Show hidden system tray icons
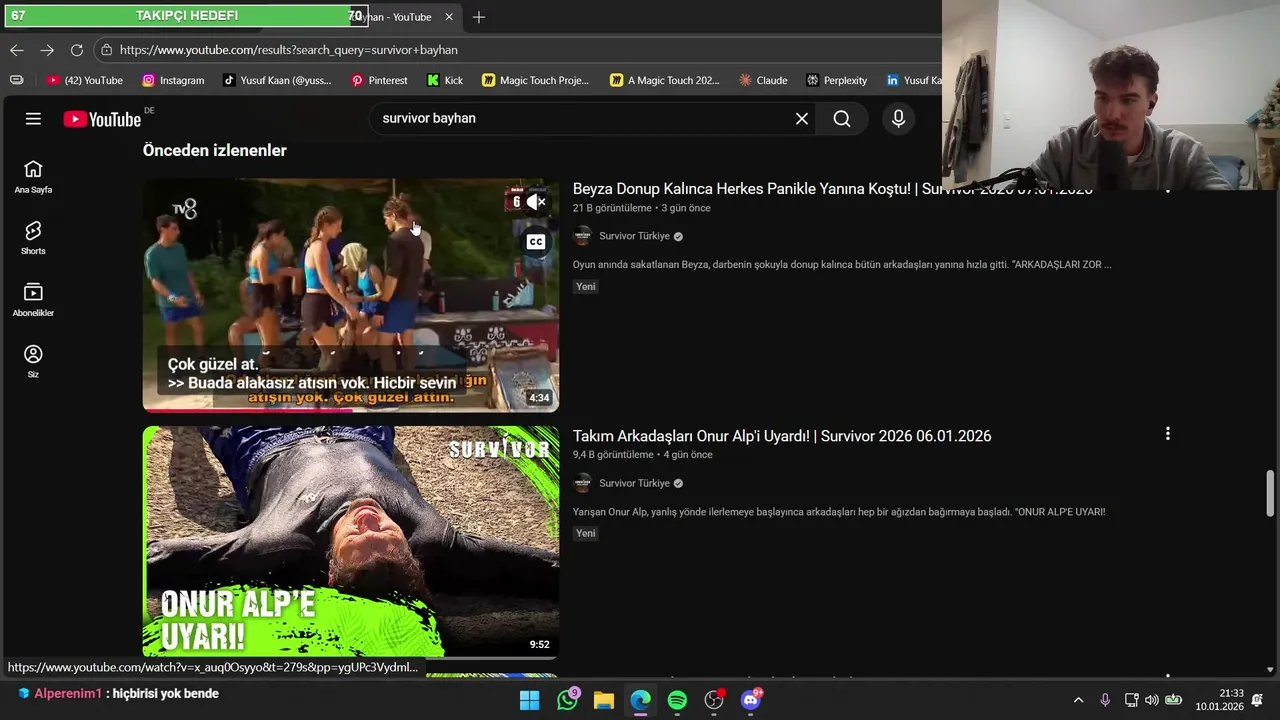 click(1078, 700)
